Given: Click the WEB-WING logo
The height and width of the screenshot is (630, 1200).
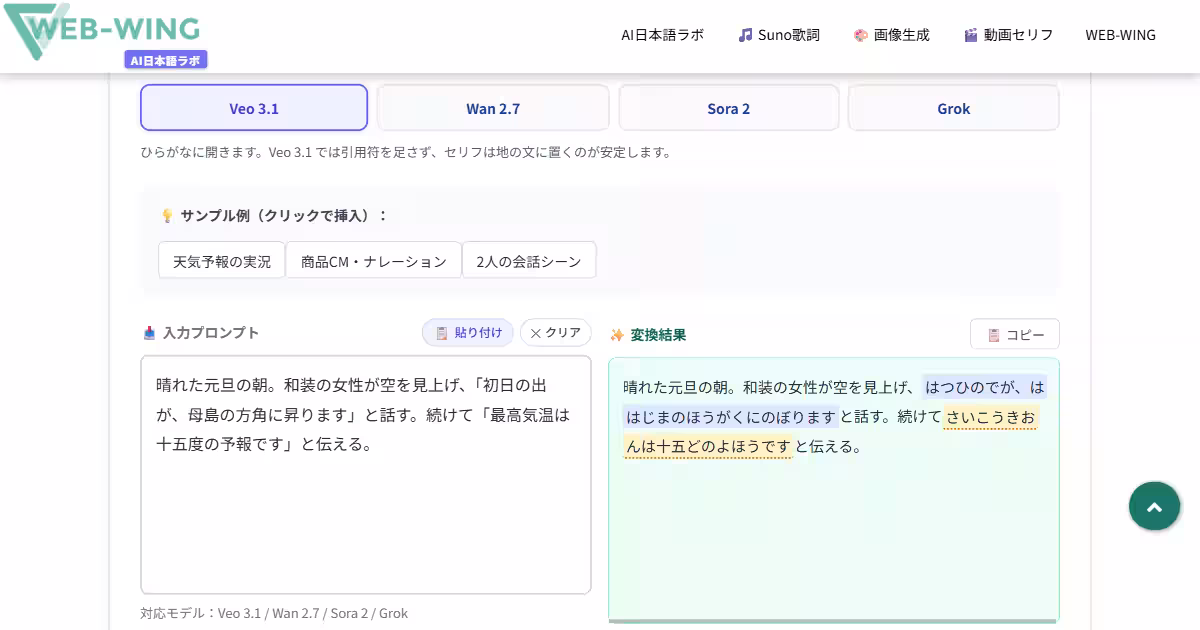Looking at the screenshot, I should tap(102, 29).
